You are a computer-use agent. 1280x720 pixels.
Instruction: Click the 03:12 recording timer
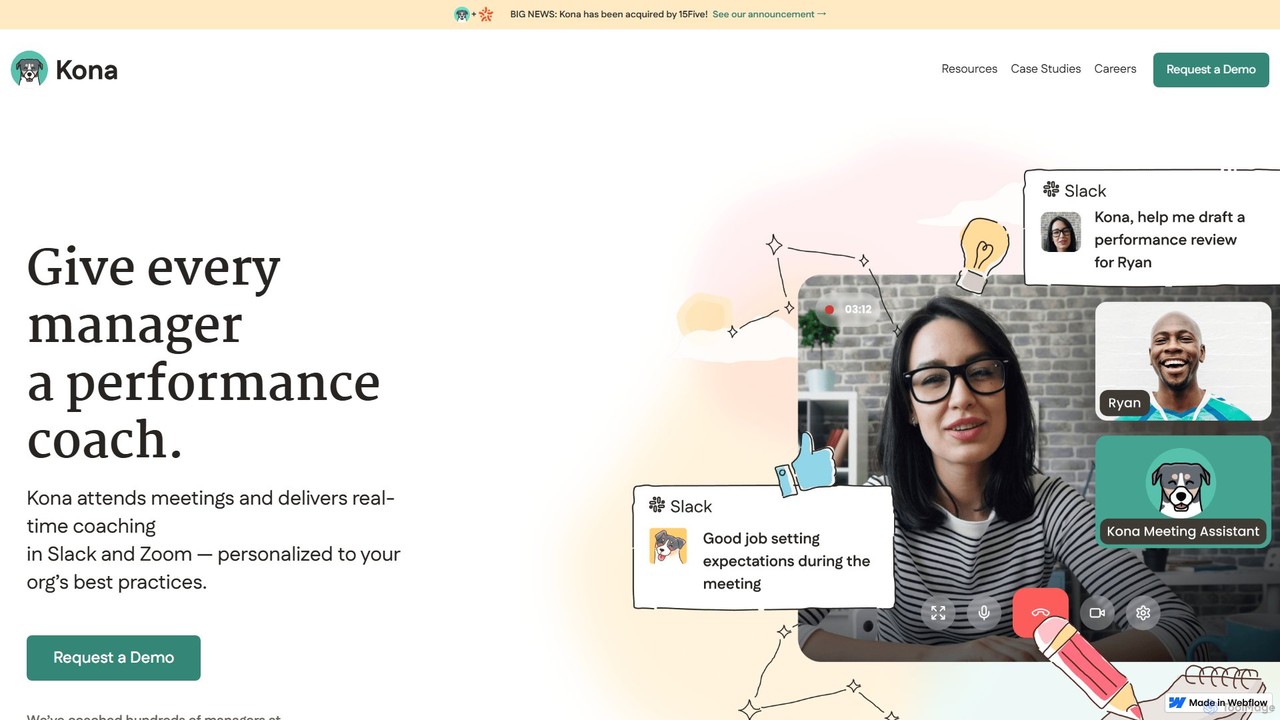pos(858,309)
